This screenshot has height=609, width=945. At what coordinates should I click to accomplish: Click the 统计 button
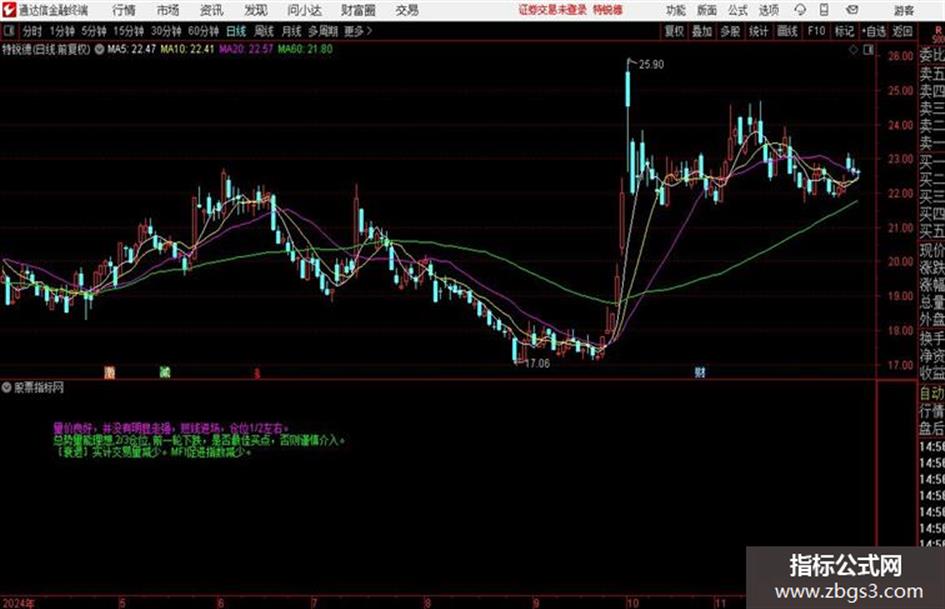[x=758, y=31]
